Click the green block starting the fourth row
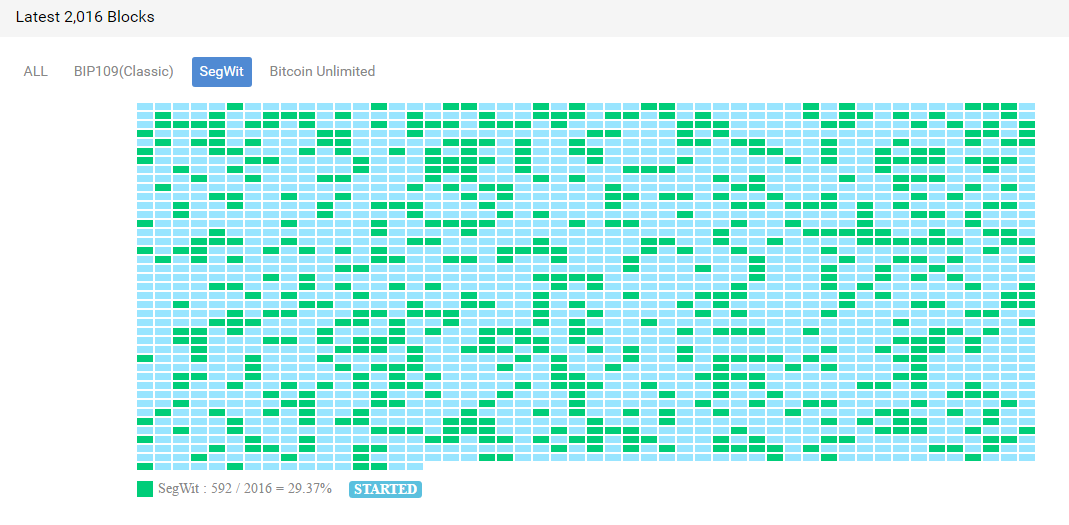 pos(145,134)
